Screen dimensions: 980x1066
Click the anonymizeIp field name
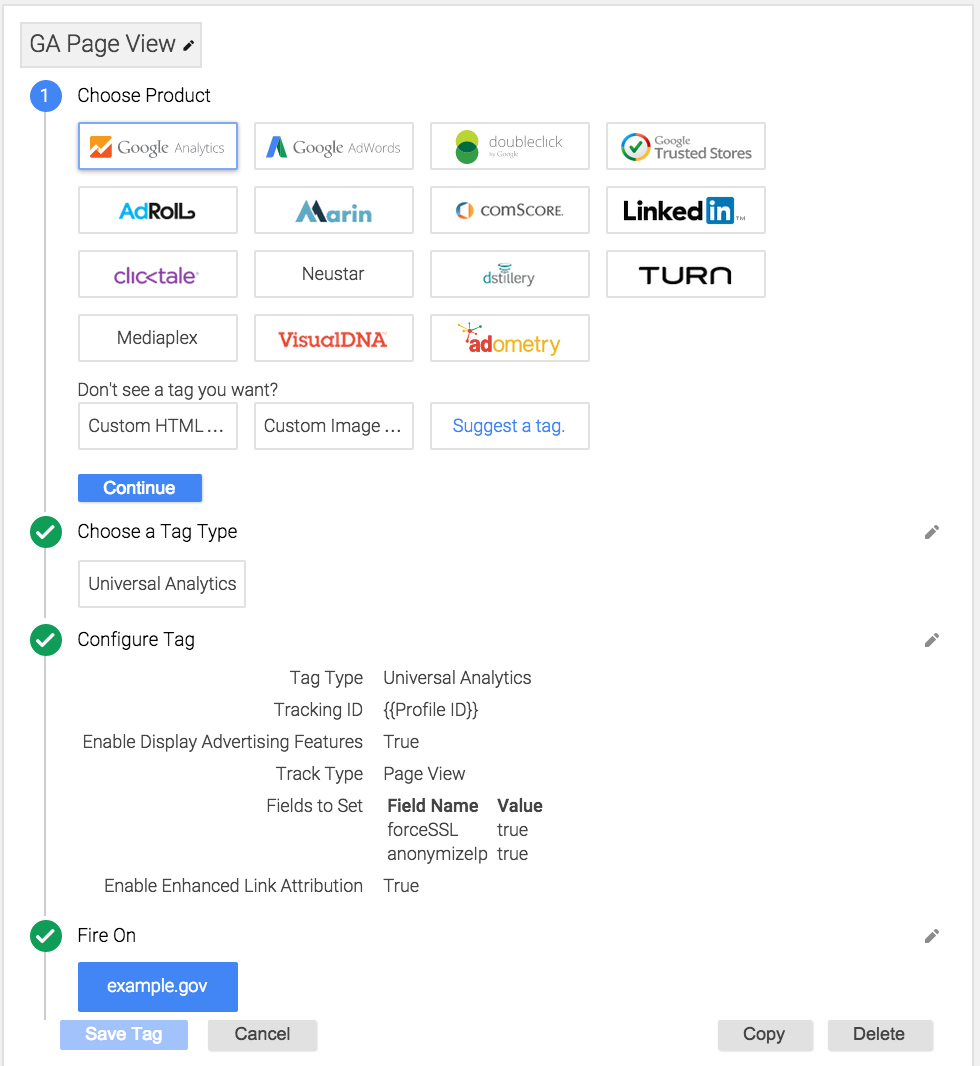(438, 855)
